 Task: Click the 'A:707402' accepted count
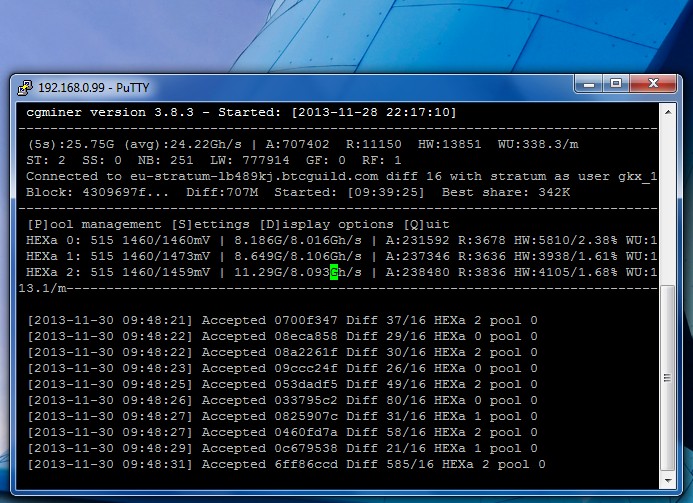297,144
